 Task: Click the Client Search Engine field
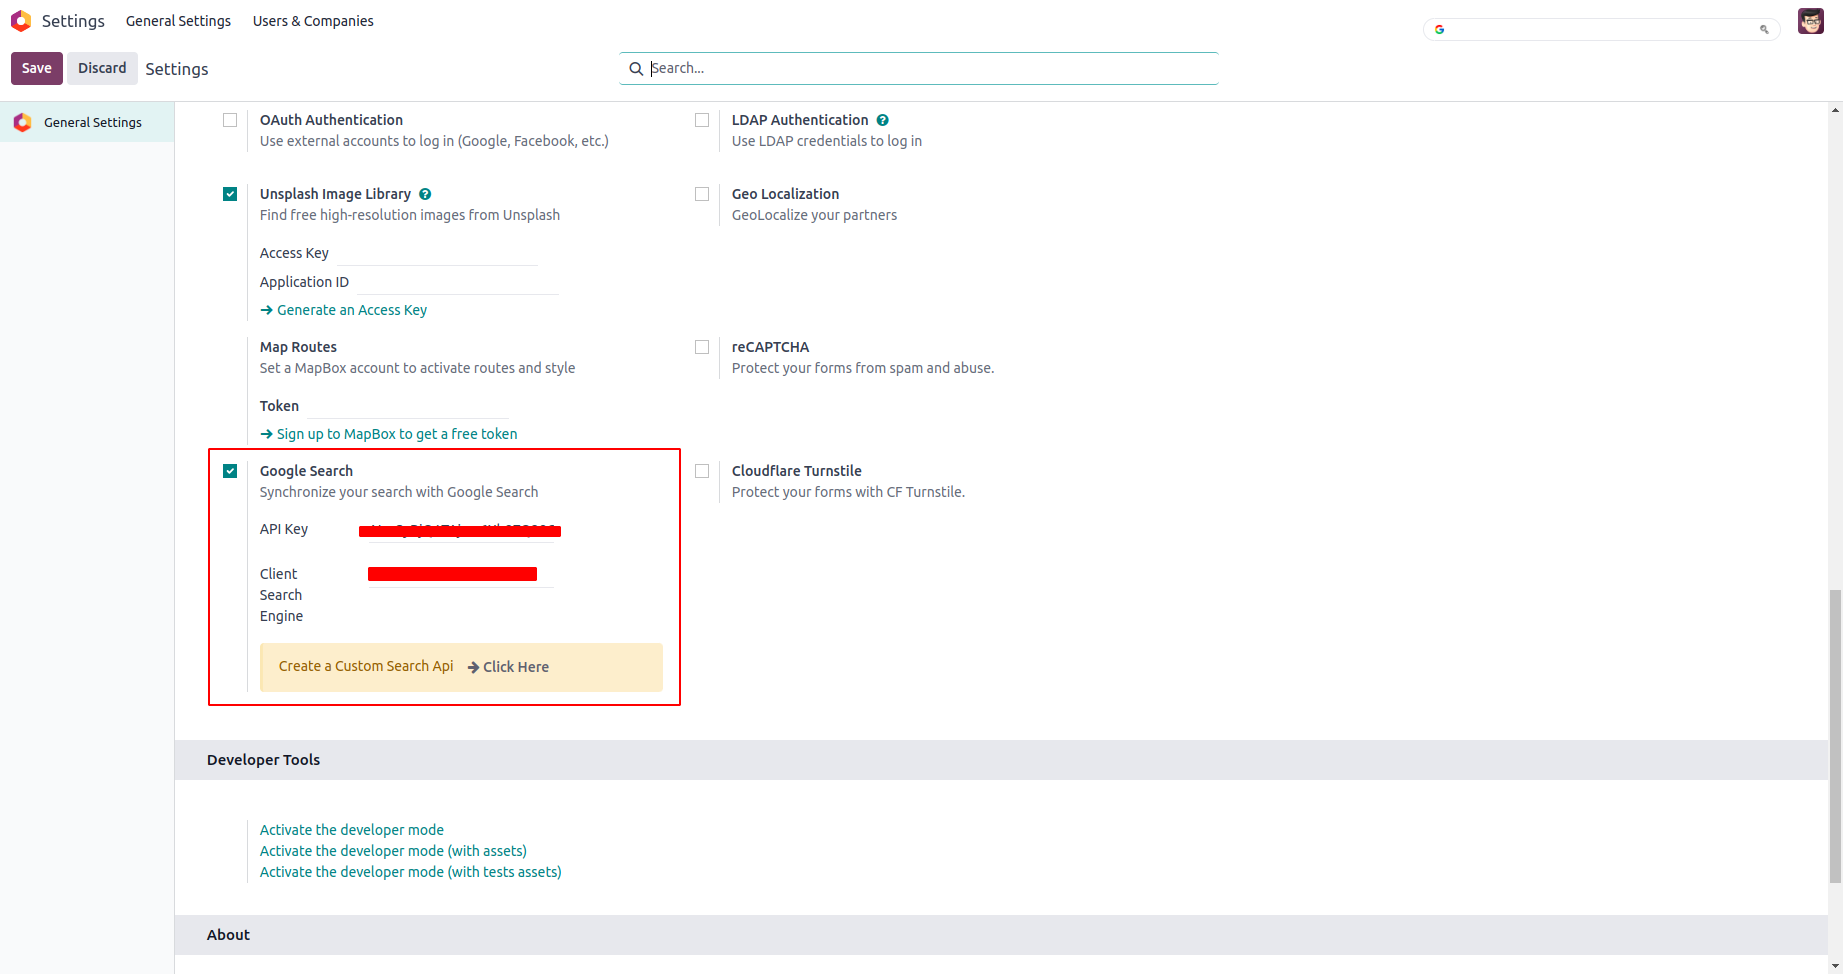pyautogui.click(x=460, y=574)
